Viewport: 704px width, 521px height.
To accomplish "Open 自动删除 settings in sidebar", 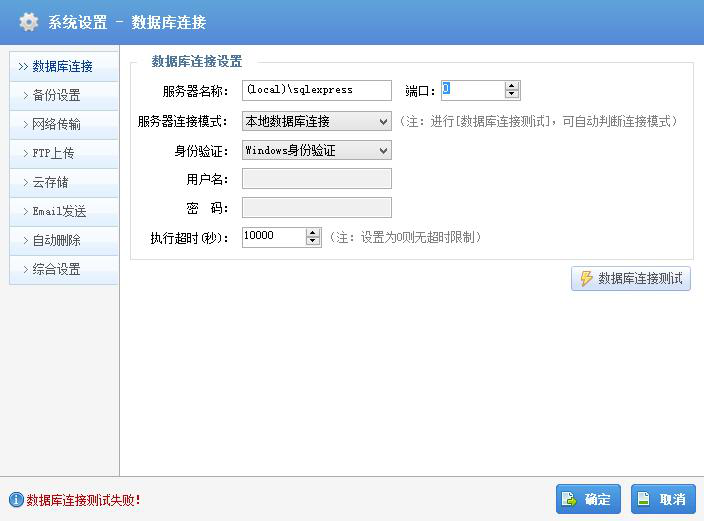I will tap(64, 241).
